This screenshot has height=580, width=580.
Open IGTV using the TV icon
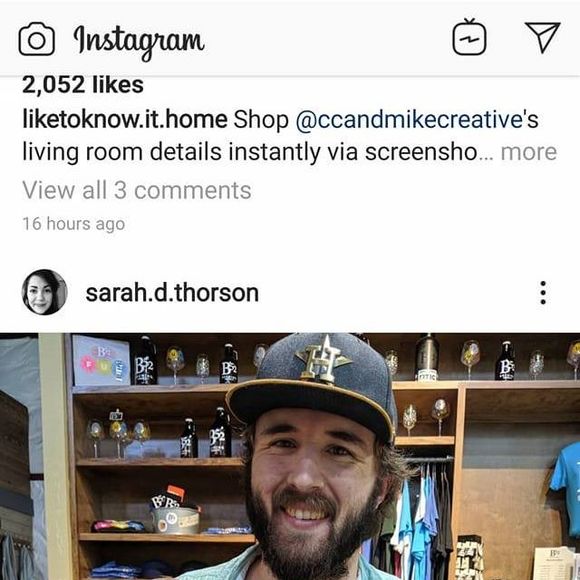coord(469,37)
